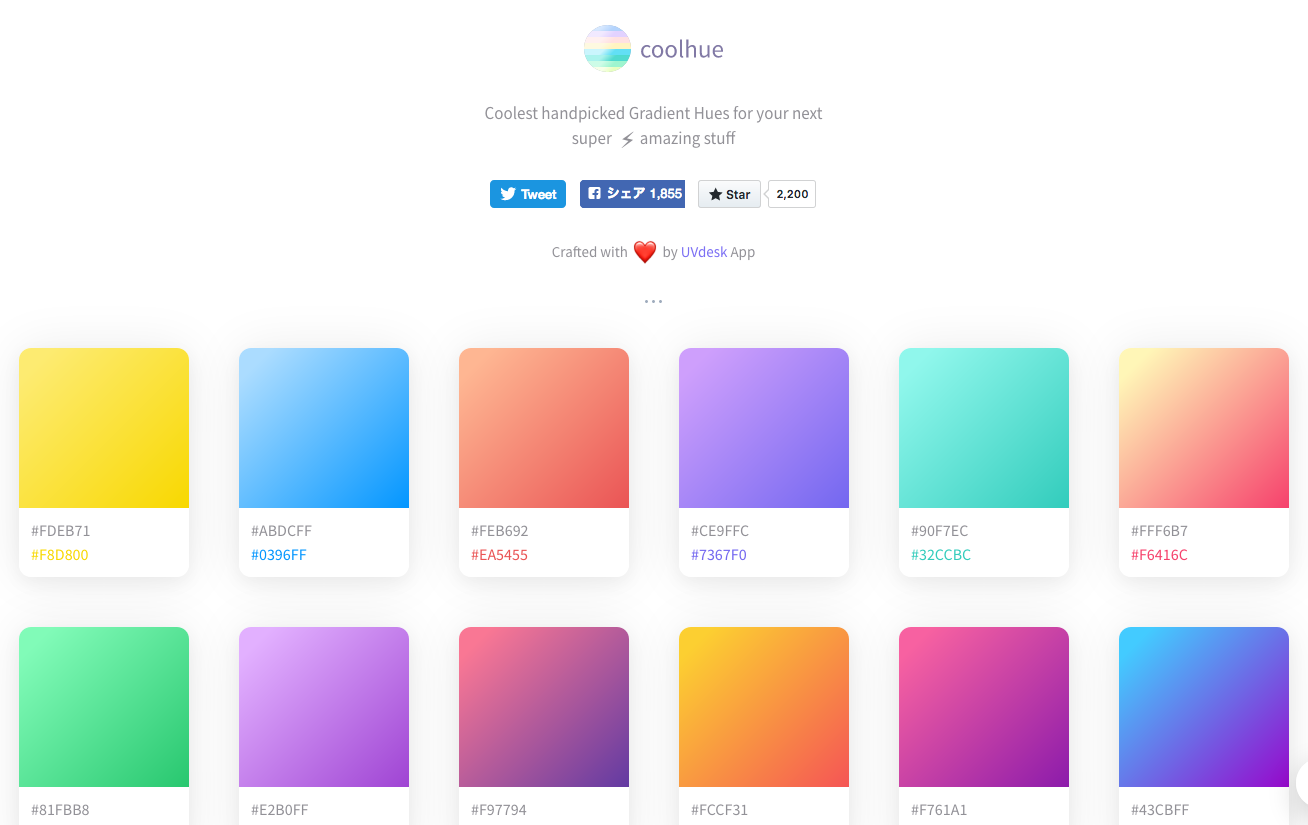Select the blue-violet #43CBFF gradient swatch
This screenshot has height=825, width=1308.
[1204, 707]
